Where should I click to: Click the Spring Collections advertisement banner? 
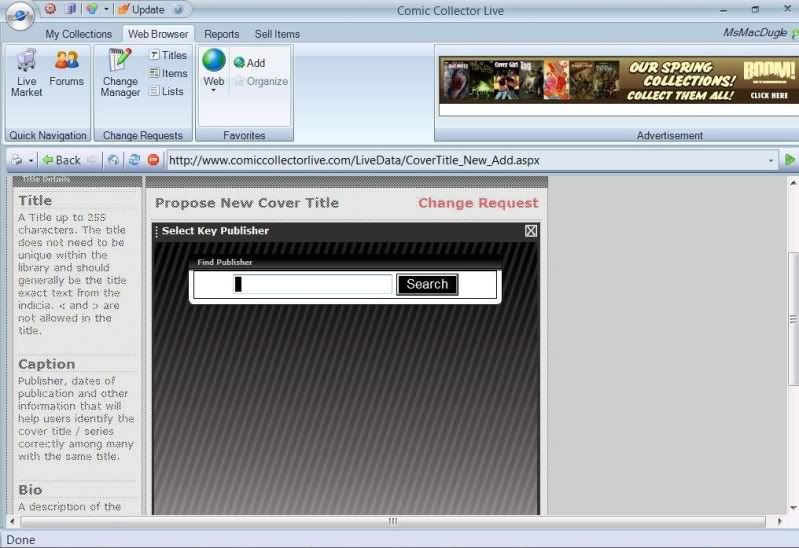point(619,81)
